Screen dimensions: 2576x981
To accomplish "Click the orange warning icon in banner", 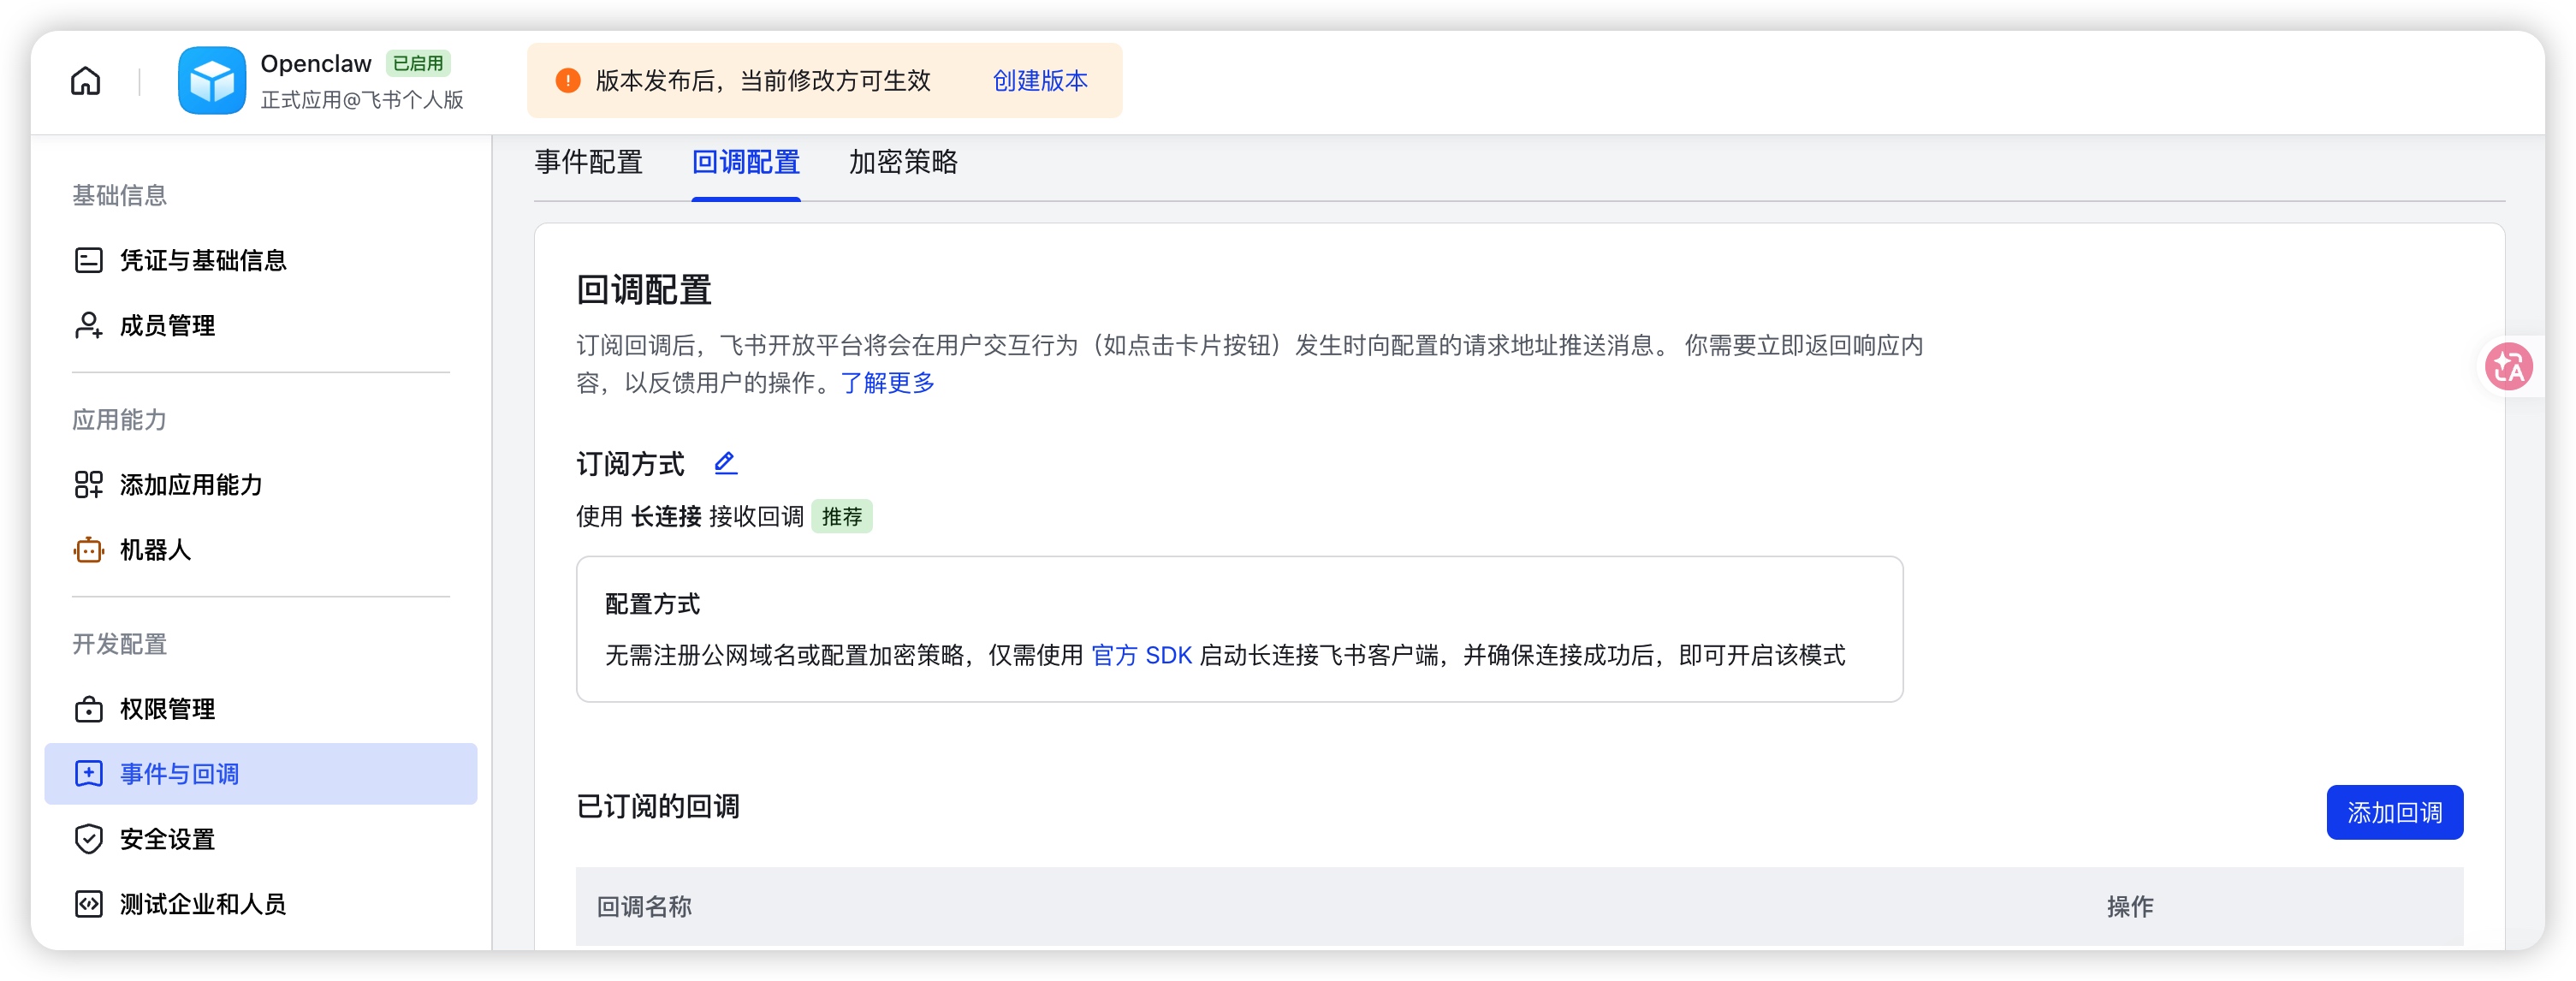I will coord(568,81).
